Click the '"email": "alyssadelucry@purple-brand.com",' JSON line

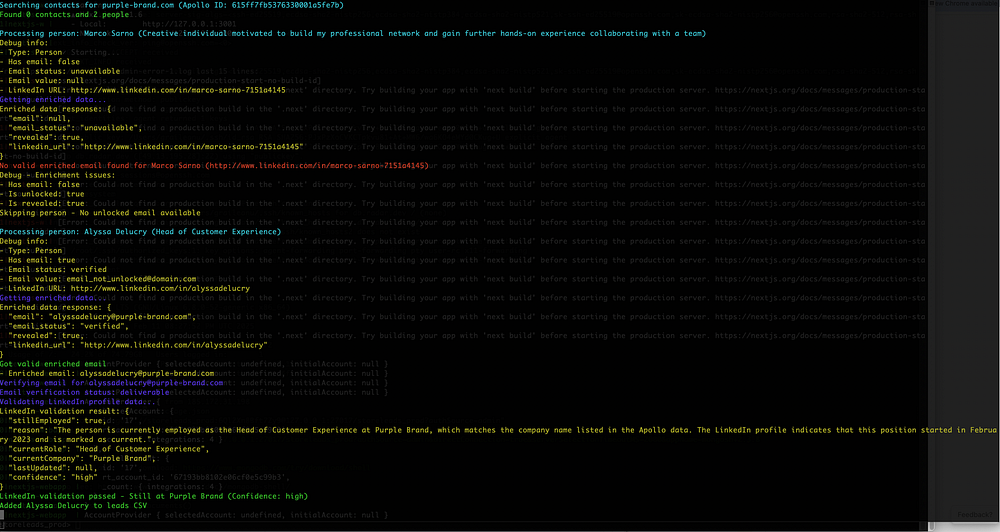pos(102,316)
